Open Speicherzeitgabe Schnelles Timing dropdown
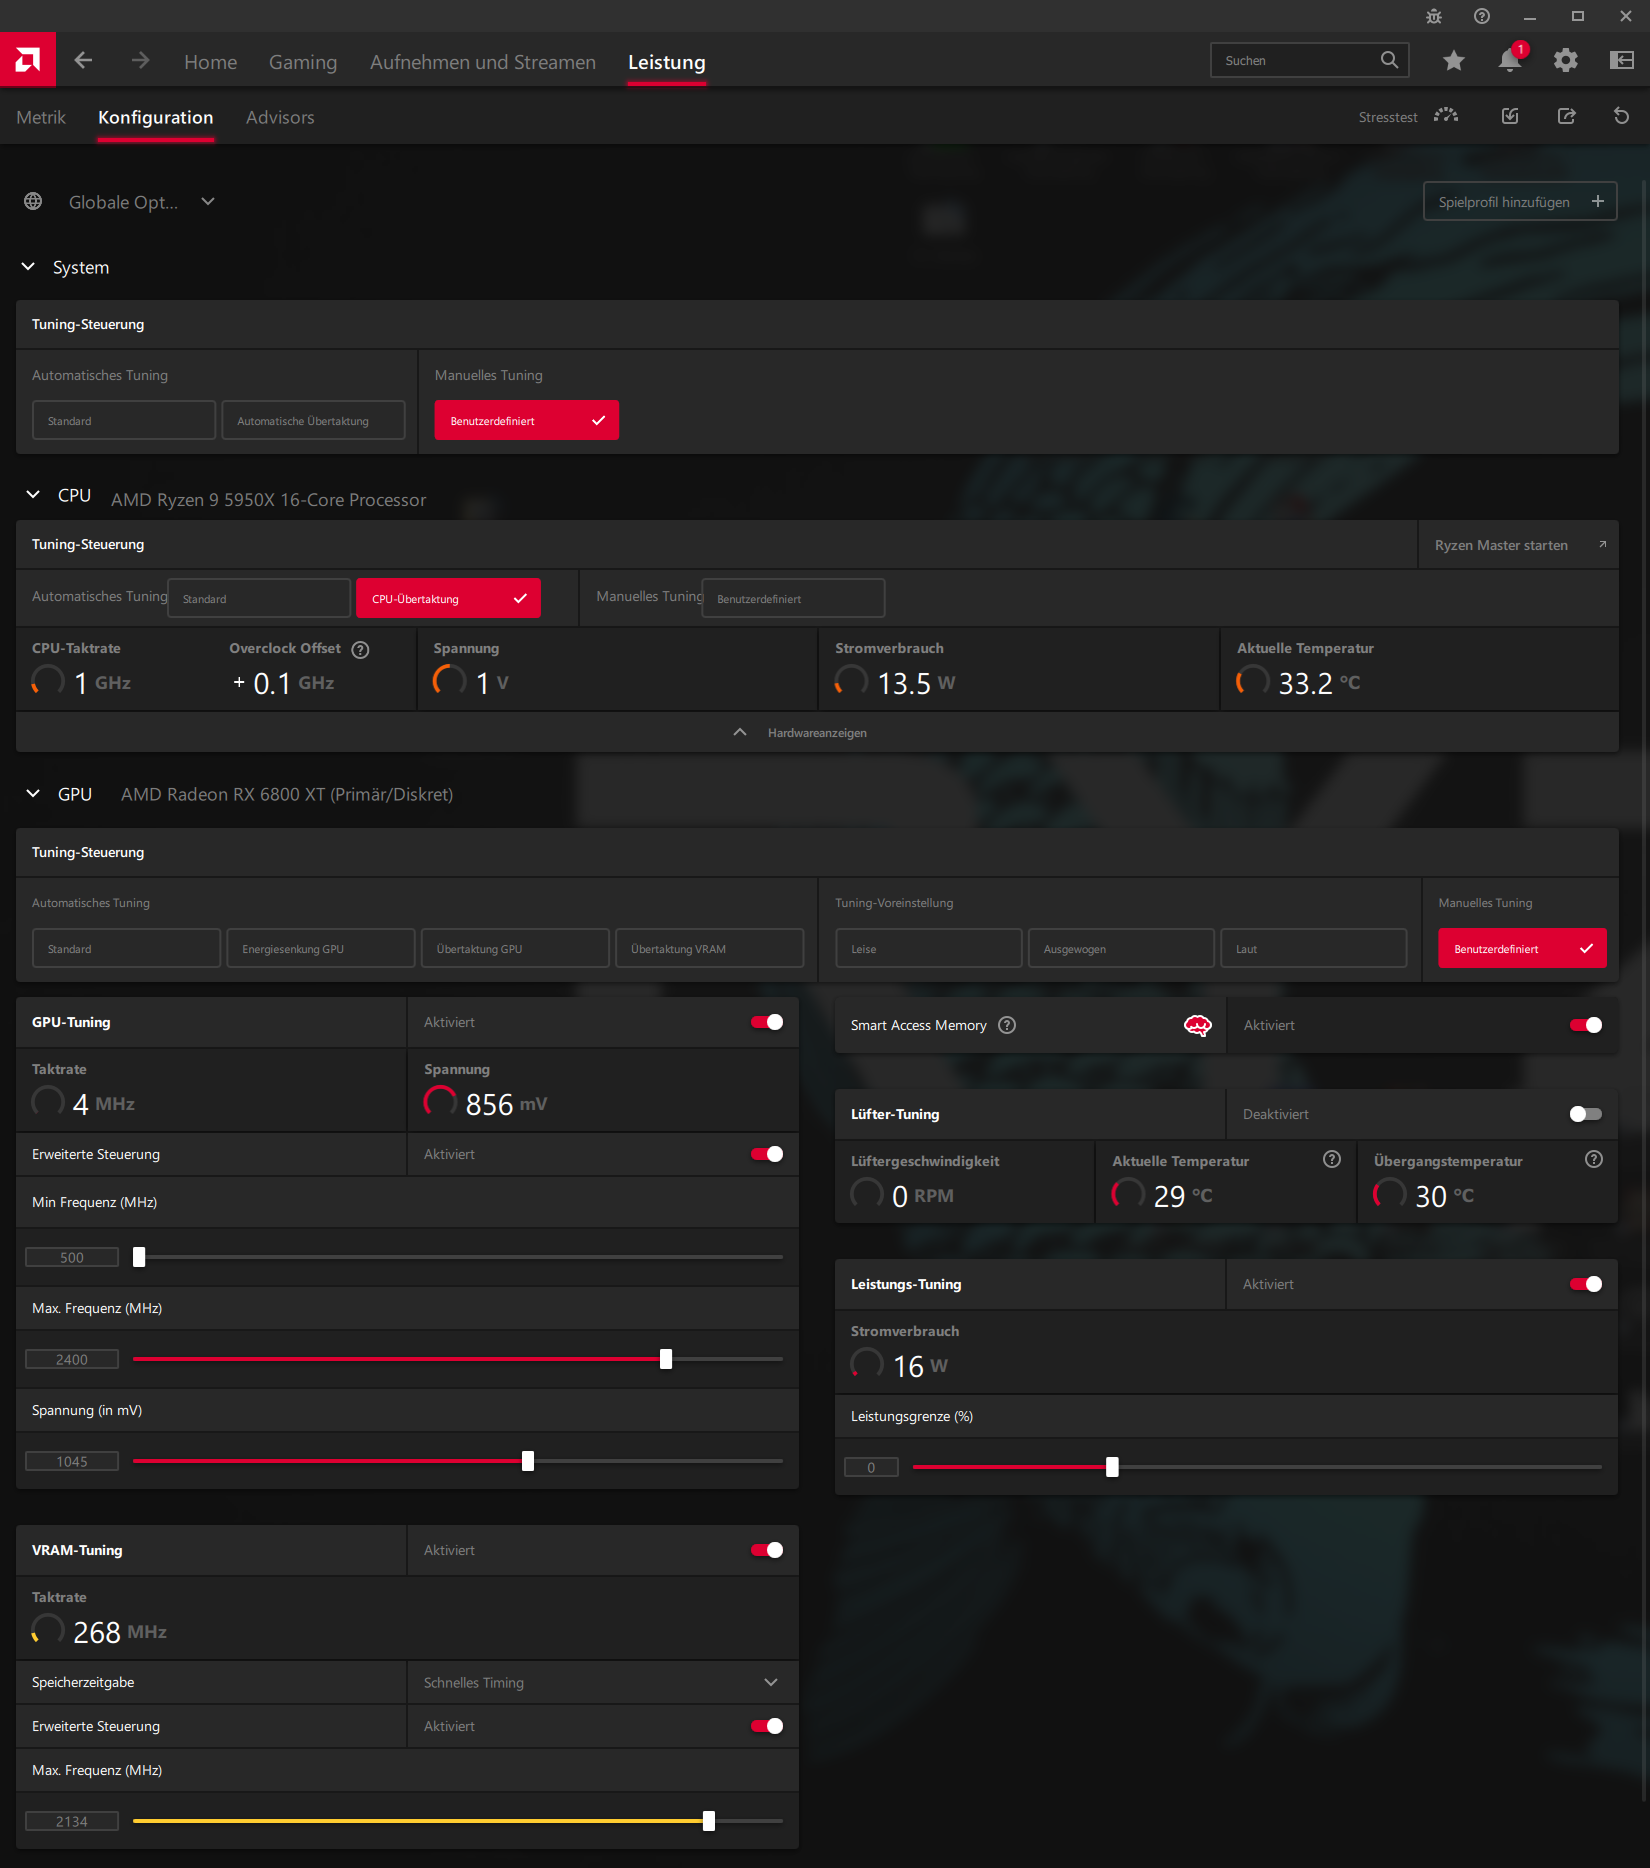 coord(603,1683)
